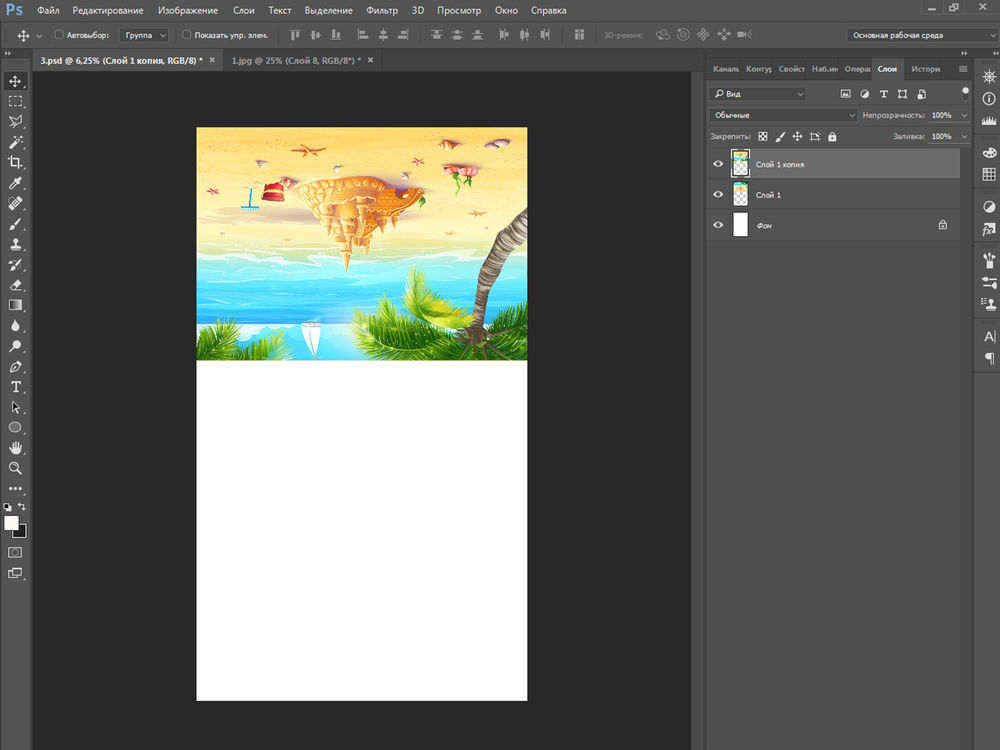The width and height of the screenshot is (1000, 750).
Task: Open the Фильтр menu
Action: 381,10
